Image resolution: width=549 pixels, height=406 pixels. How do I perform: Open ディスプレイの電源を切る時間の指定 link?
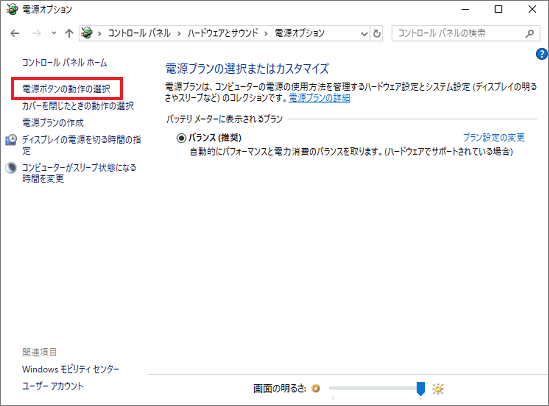(x=82, y=145)
